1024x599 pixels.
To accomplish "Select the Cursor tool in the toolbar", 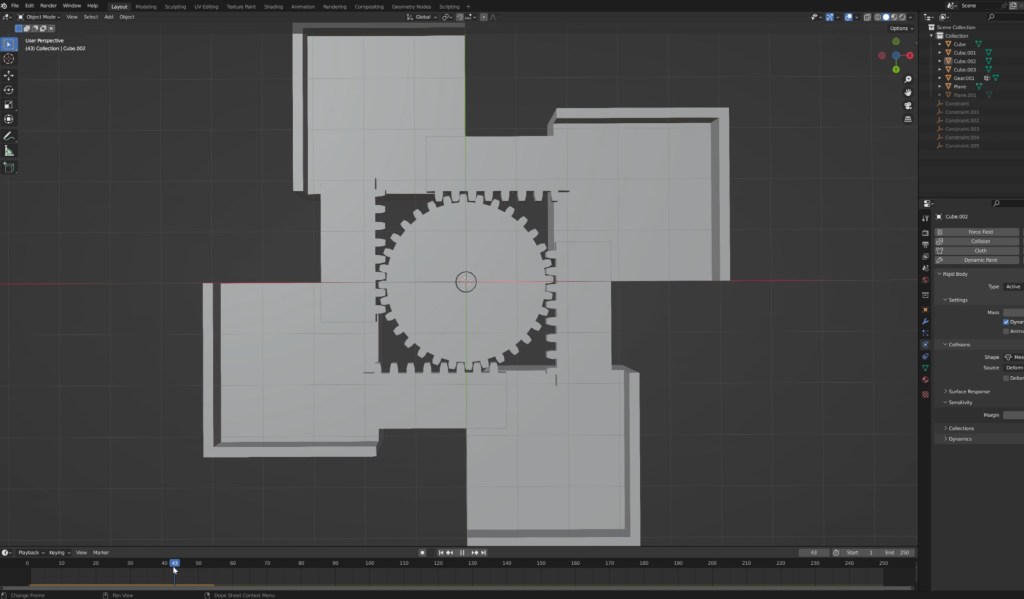I will 9,59.
